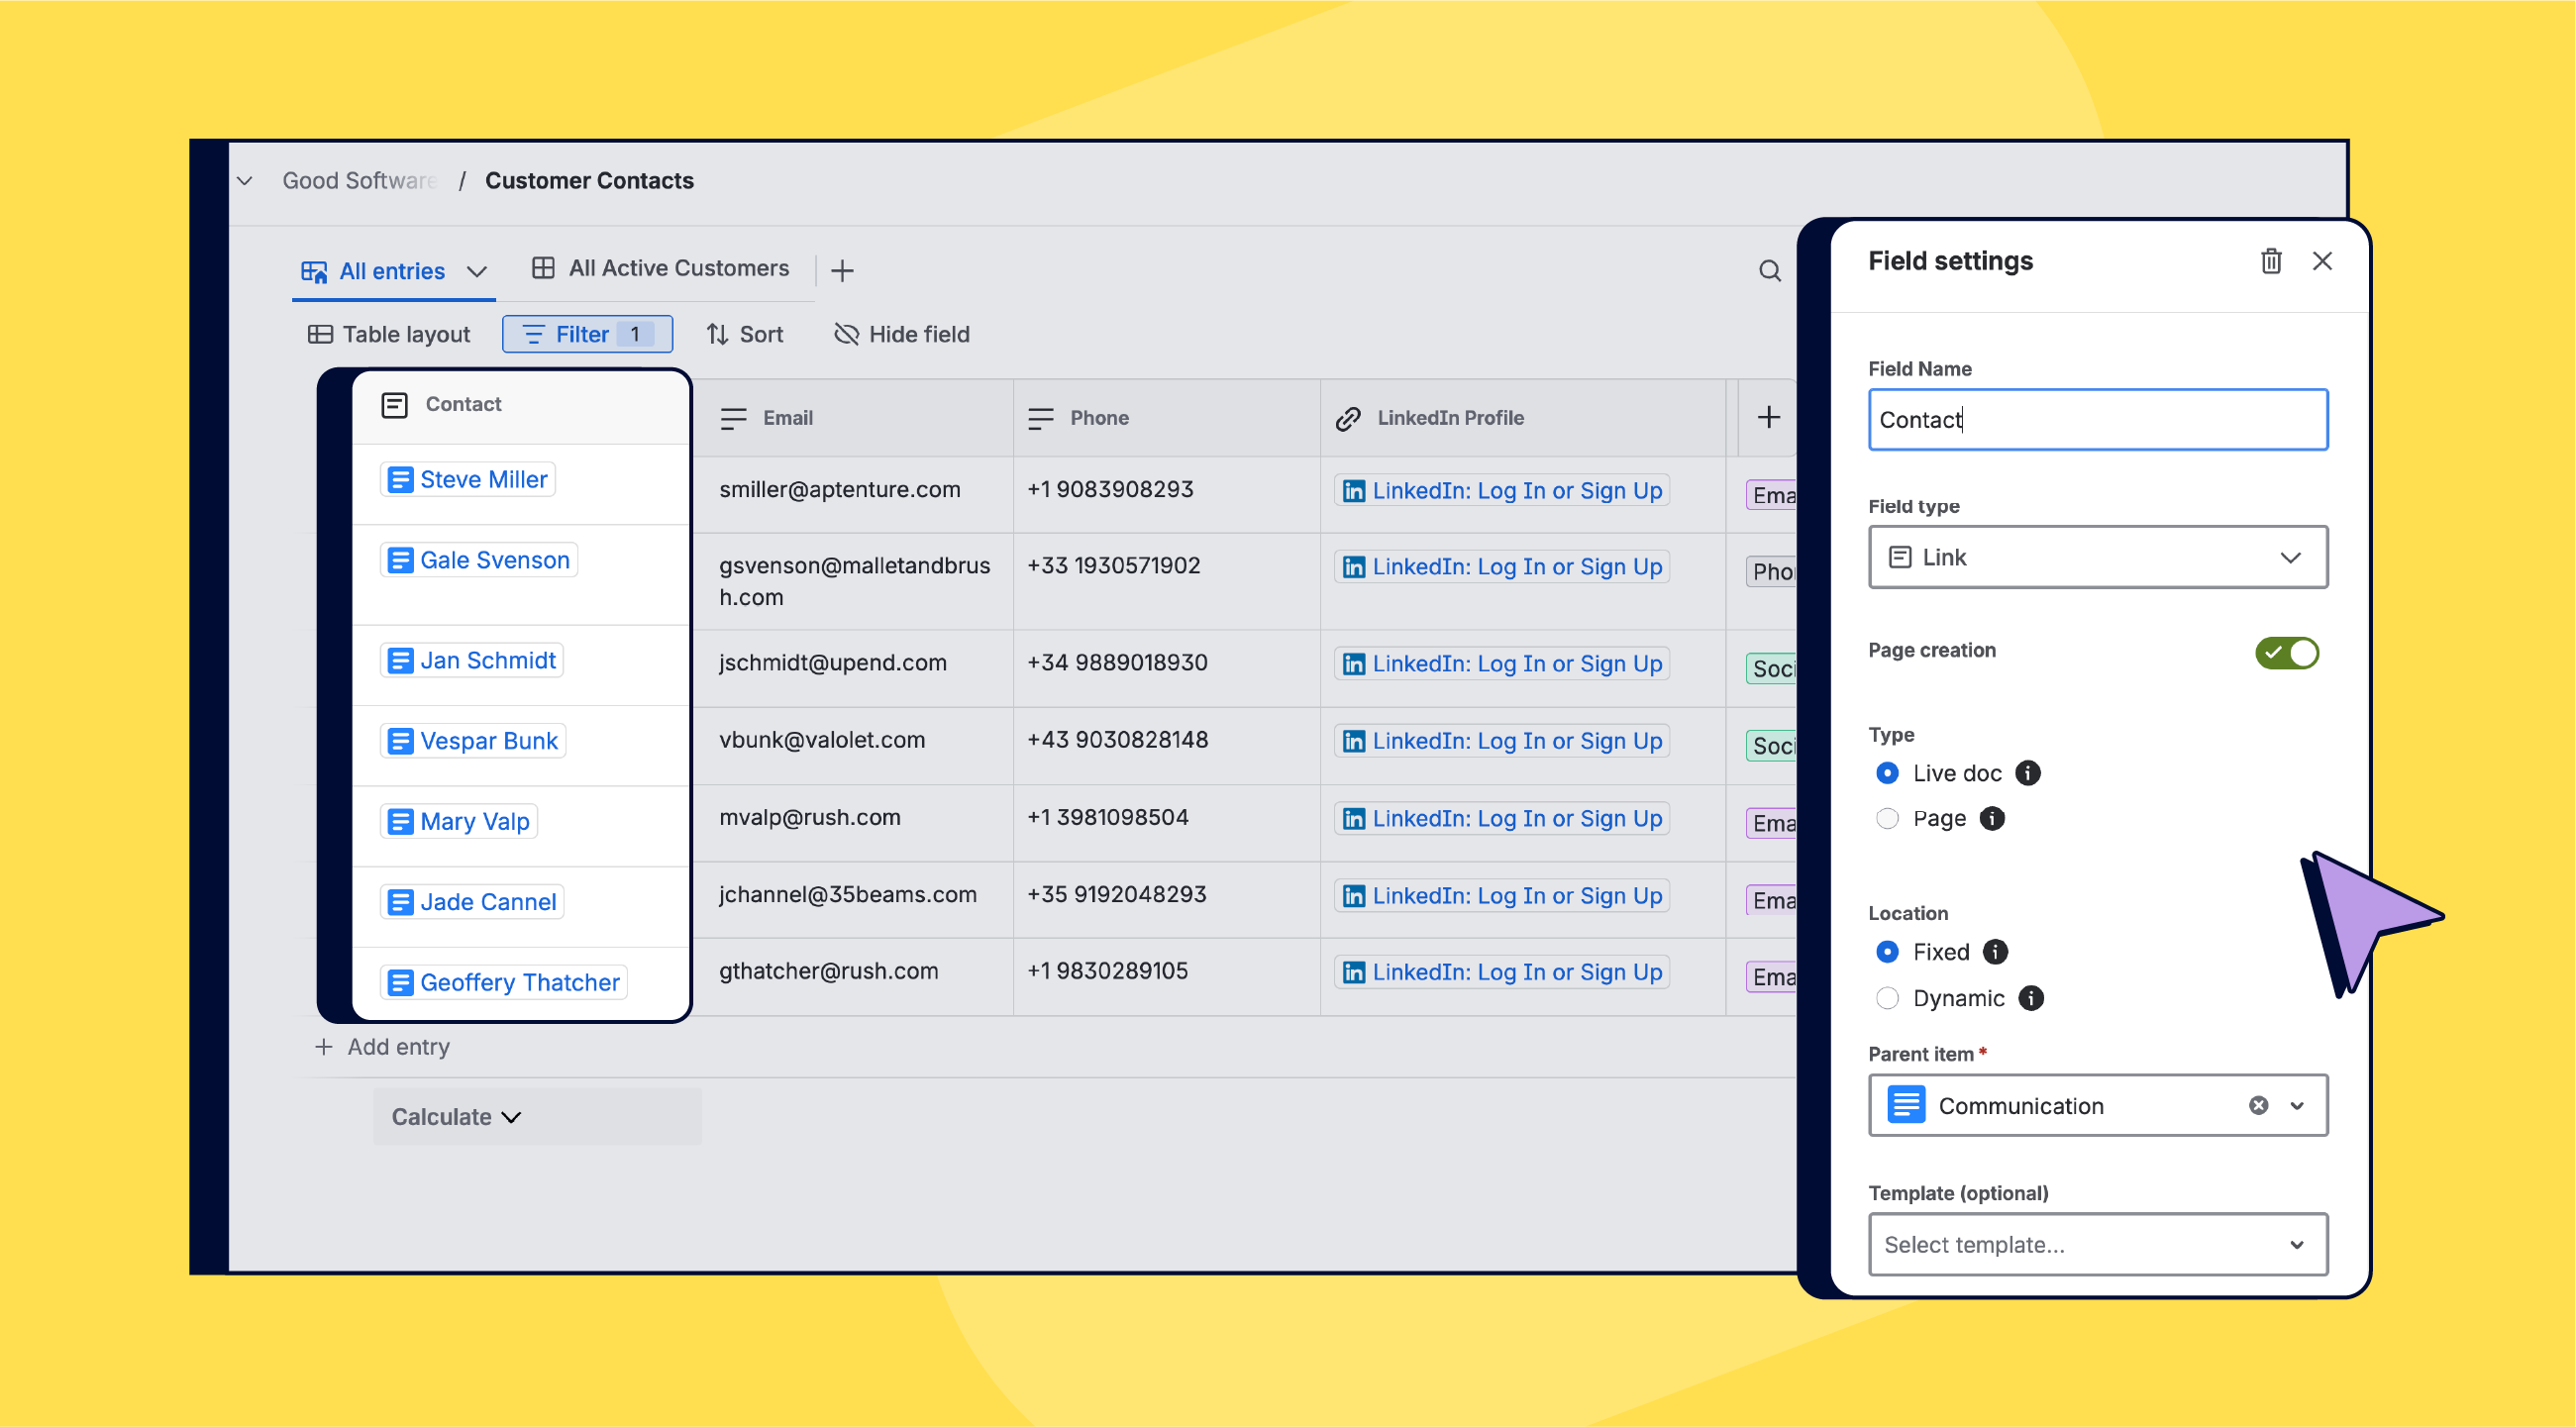The height and width of the screenshot is (1427, 2576).
Task: Toggle the Filter showing one active filter
Action: [586, 334]
